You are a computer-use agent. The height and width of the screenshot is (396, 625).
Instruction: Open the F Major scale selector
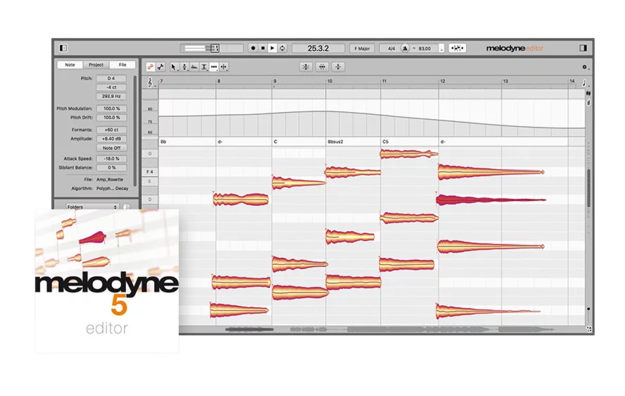click(362, 48)
